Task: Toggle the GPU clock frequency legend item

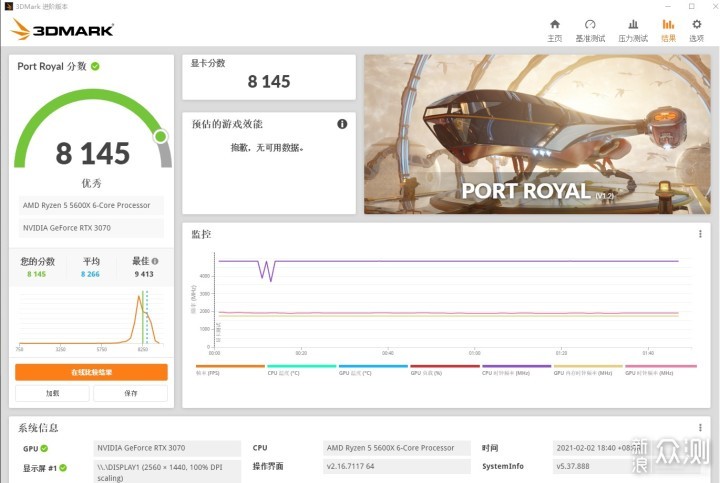Action: 661,370
